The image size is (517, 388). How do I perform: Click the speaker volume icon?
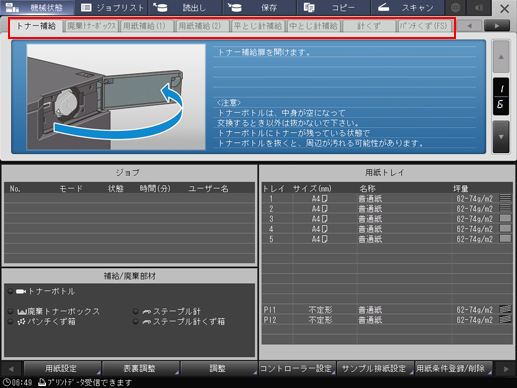(x=479, y=7)
